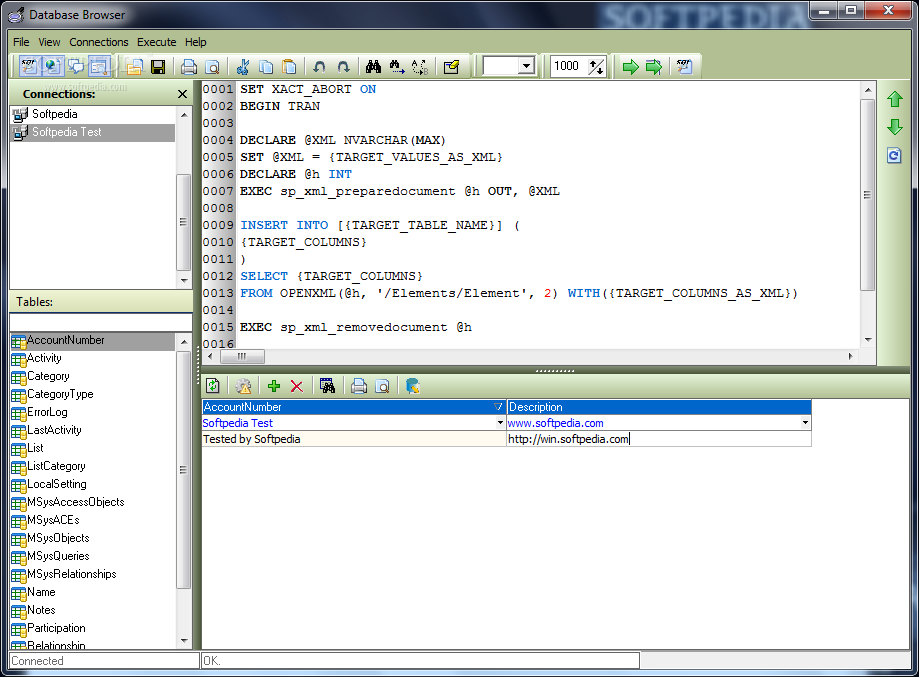
Task: Toggle the SQL editor panel button
Action: click(29, 66)
